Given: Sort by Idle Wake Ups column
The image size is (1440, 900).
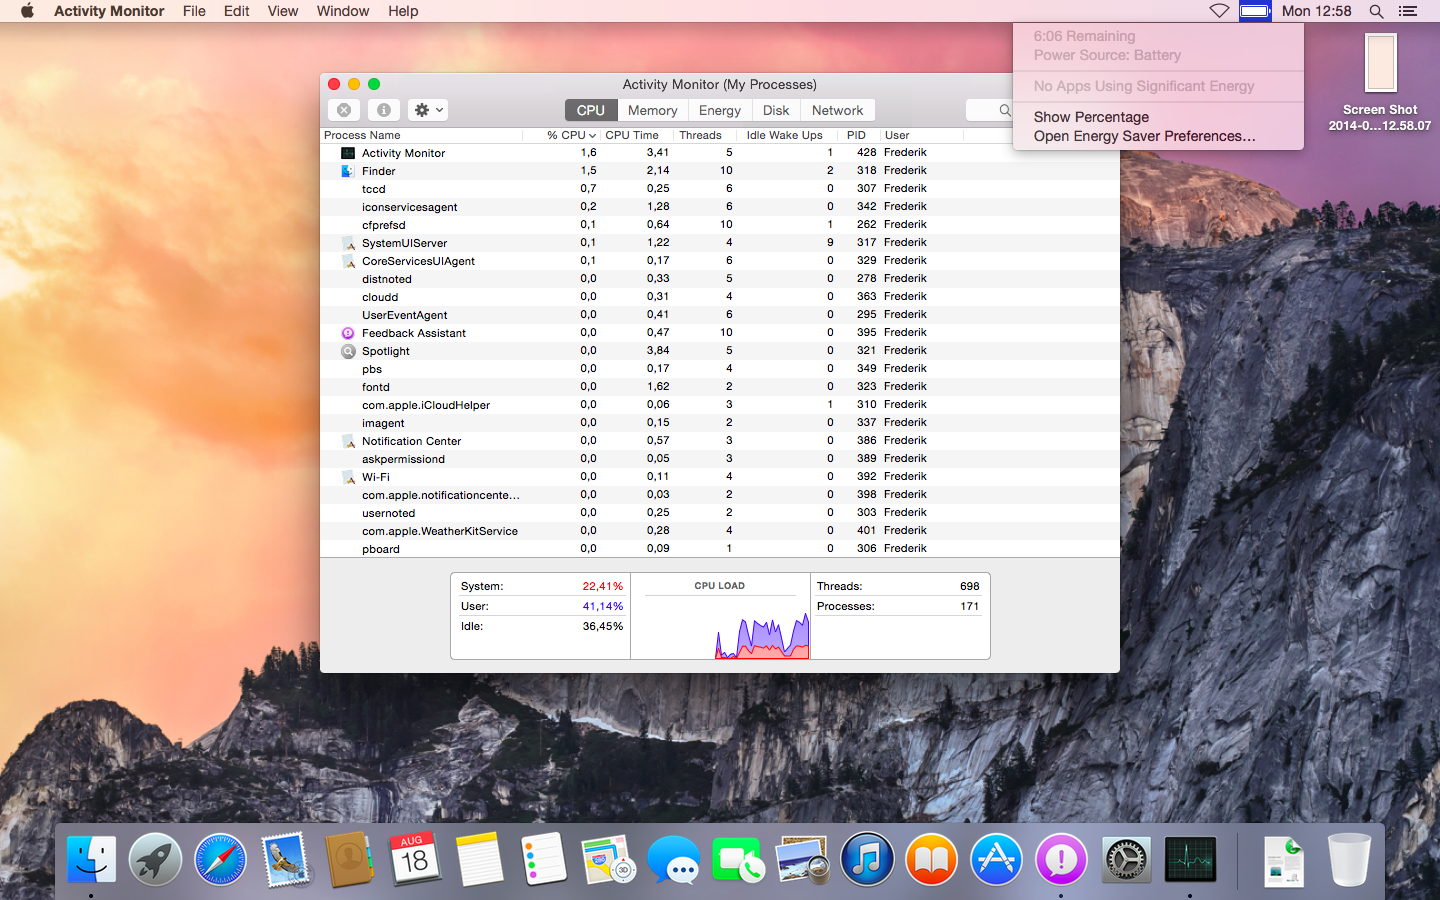Looking at the screenshot, I should tap(785, 135).
